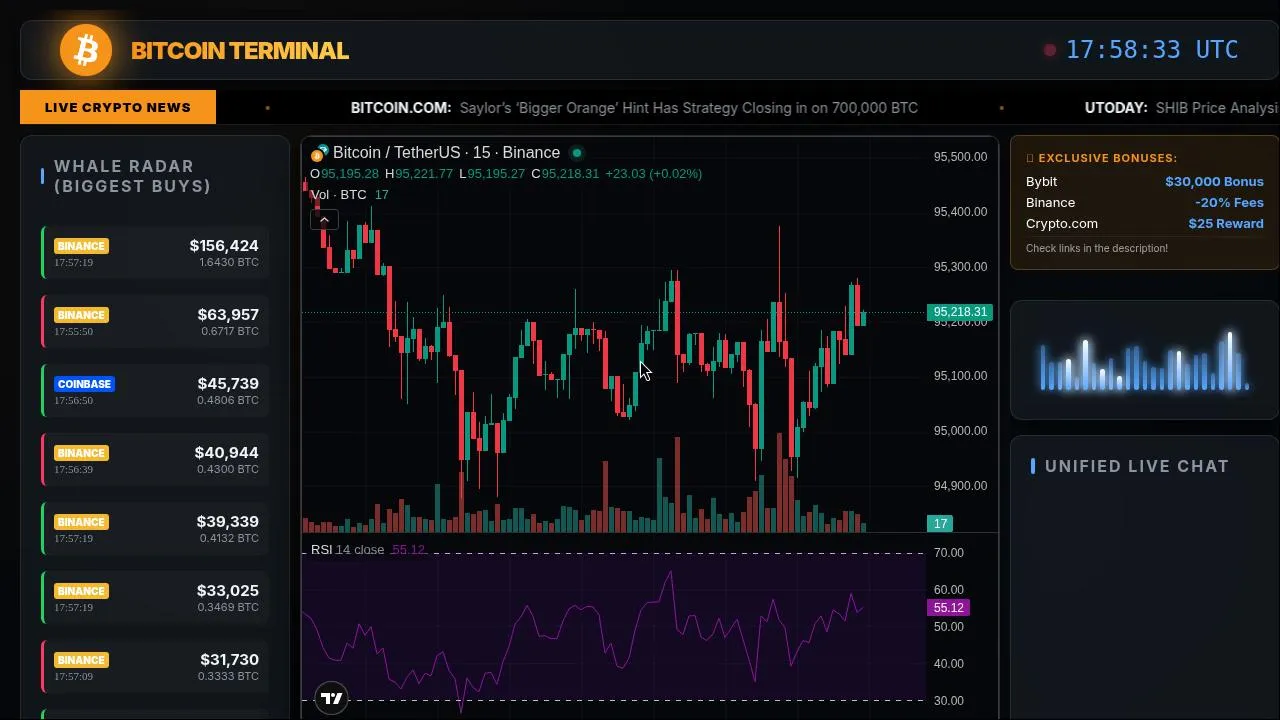Screen dimensions: 1280x720
Task: Click the Binance tag on the $63,957 buy
Action: pos(81,315)
